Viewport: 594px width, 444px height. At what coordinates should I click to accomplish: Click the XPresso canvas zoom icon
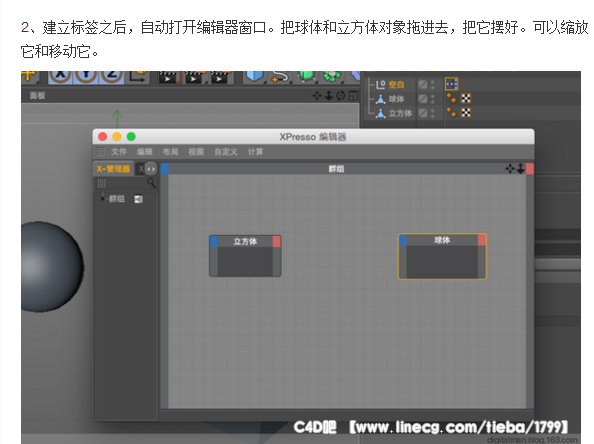click(x=521, y=169)
